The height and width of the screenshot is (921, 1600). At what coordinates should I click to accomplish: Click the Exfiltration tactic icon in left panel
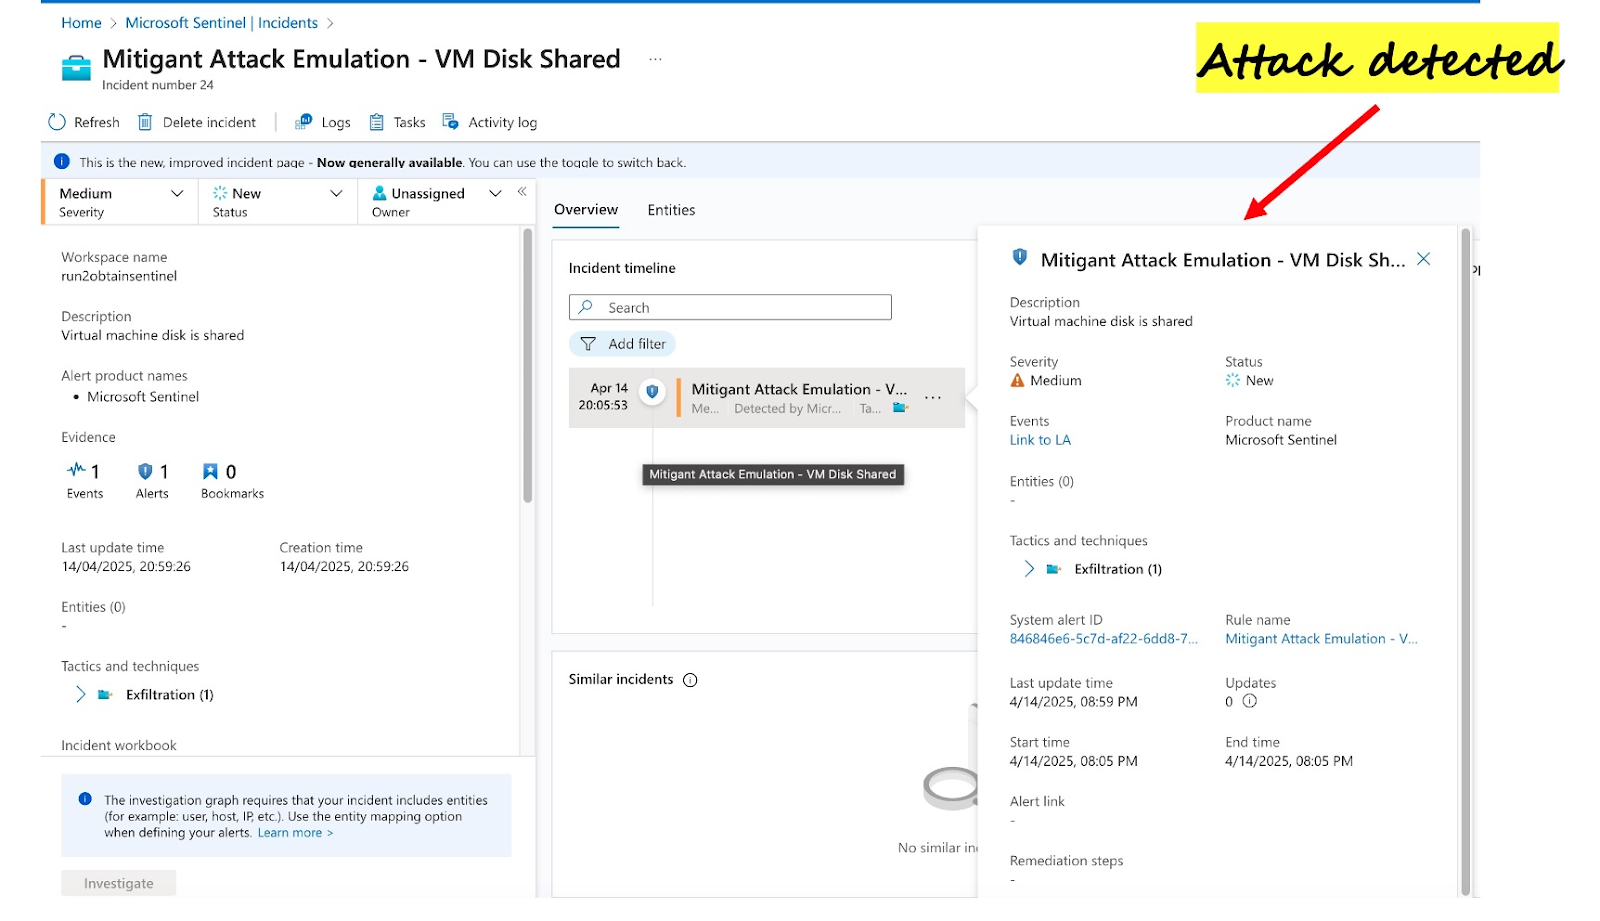tap(105, 694)
